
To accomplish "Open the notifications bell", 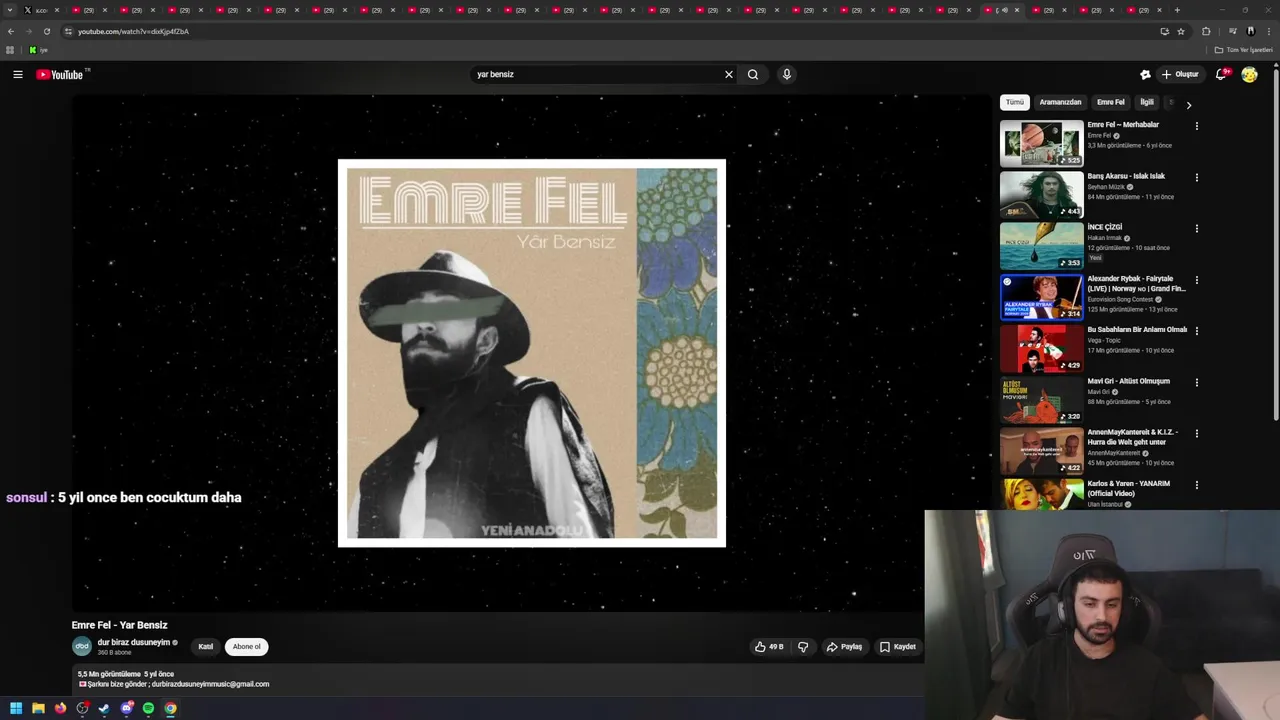I will pyautogui.click(x=1221, y=74).
